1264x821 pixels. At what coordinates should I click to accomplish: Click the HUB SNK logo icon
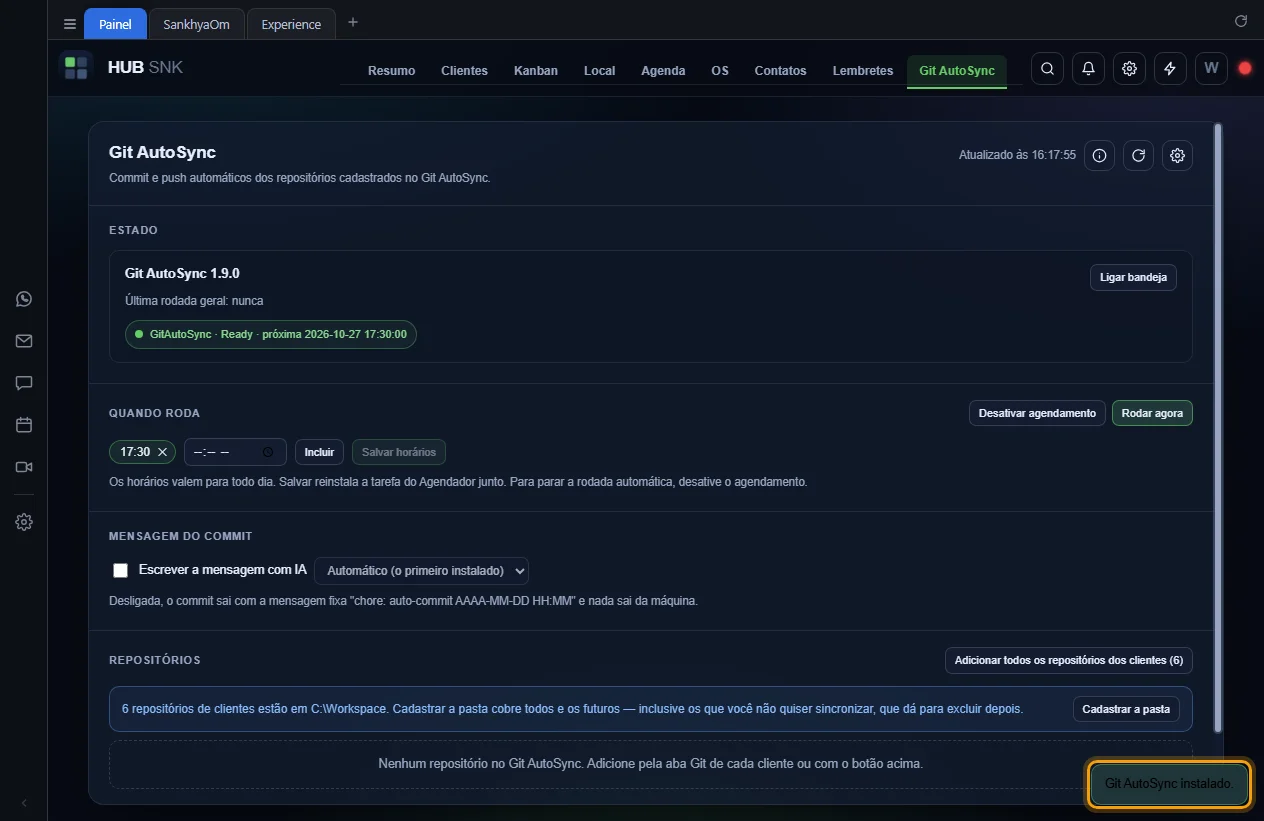click(x=76, y=68)
